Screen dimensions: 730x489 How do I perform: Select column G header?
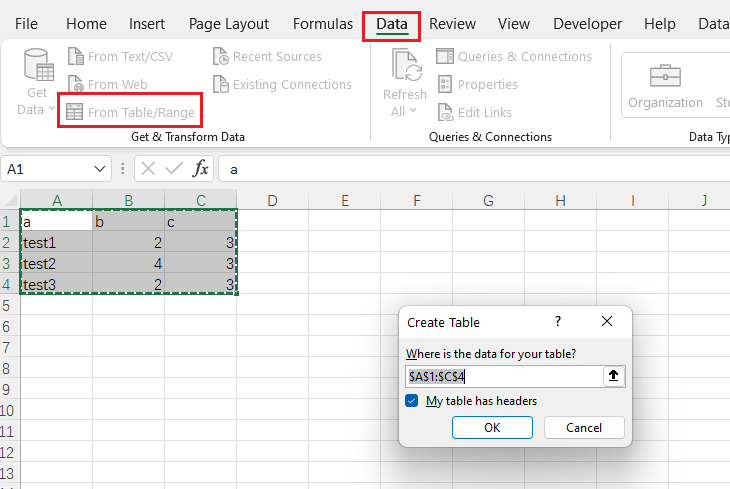click(488, 200)
